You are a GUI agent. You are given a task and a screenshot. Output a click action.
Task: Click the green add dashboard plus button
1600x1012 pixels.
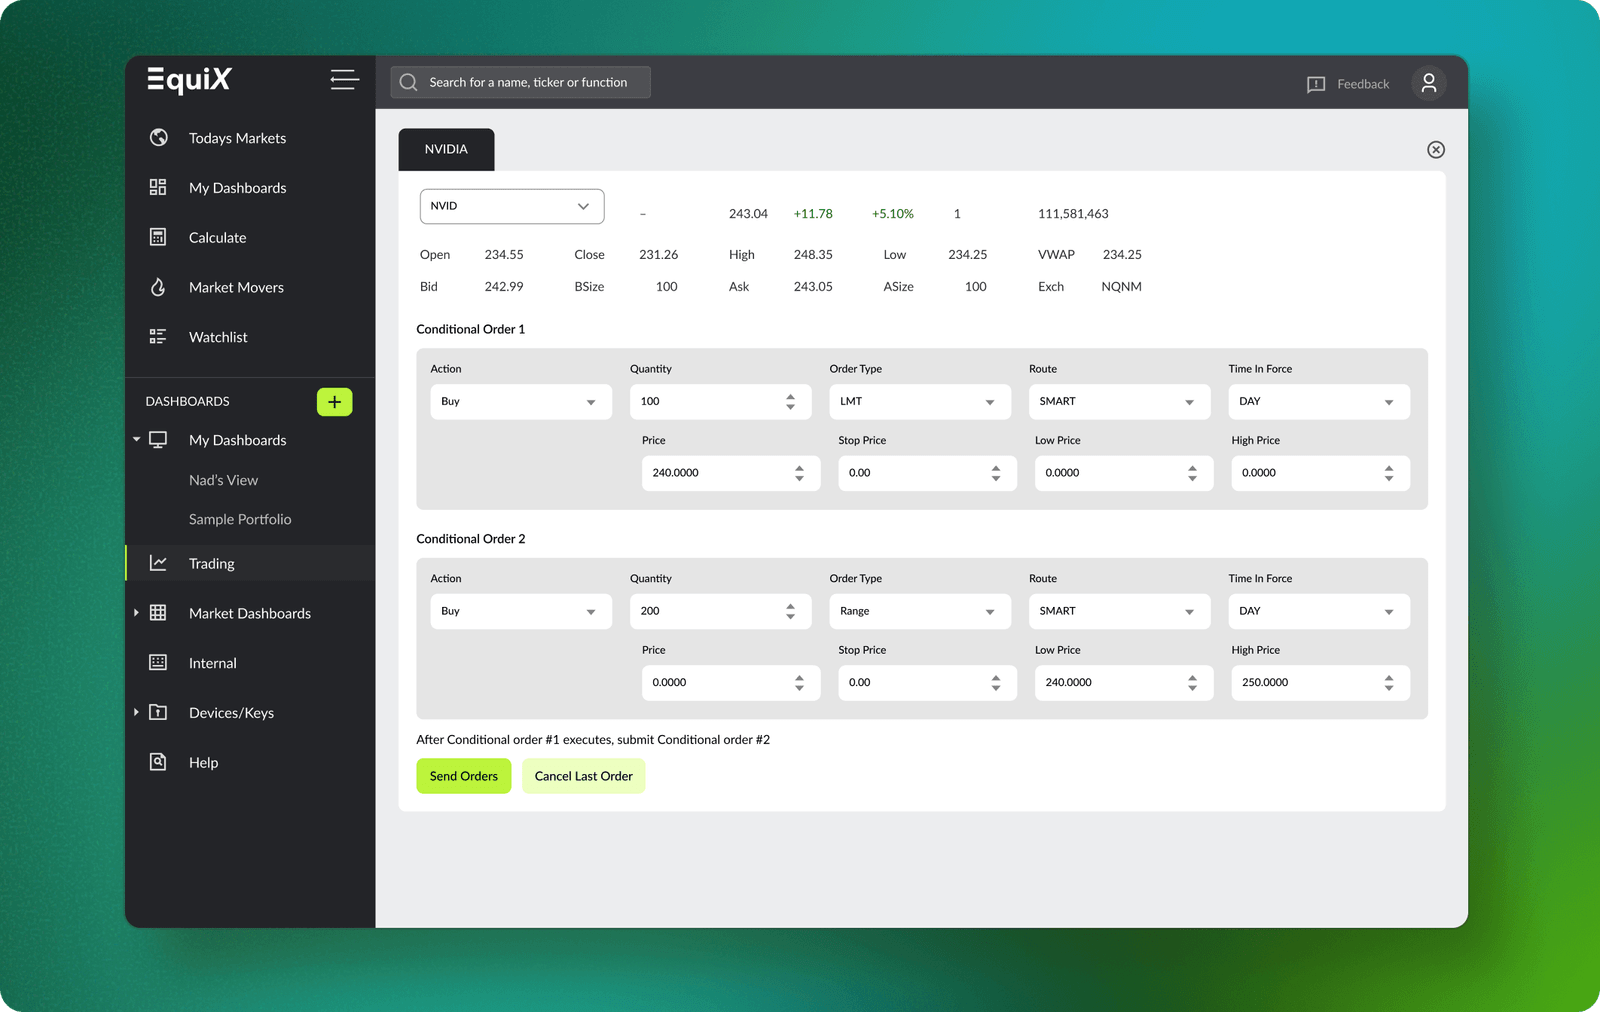(x=335, y=402)
